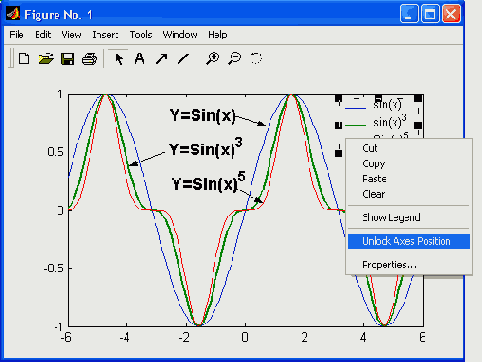The height and width of the screenshot is (362, 482).
Task: Click the x-axis tick label -4
Action: (x=125, y=337)
